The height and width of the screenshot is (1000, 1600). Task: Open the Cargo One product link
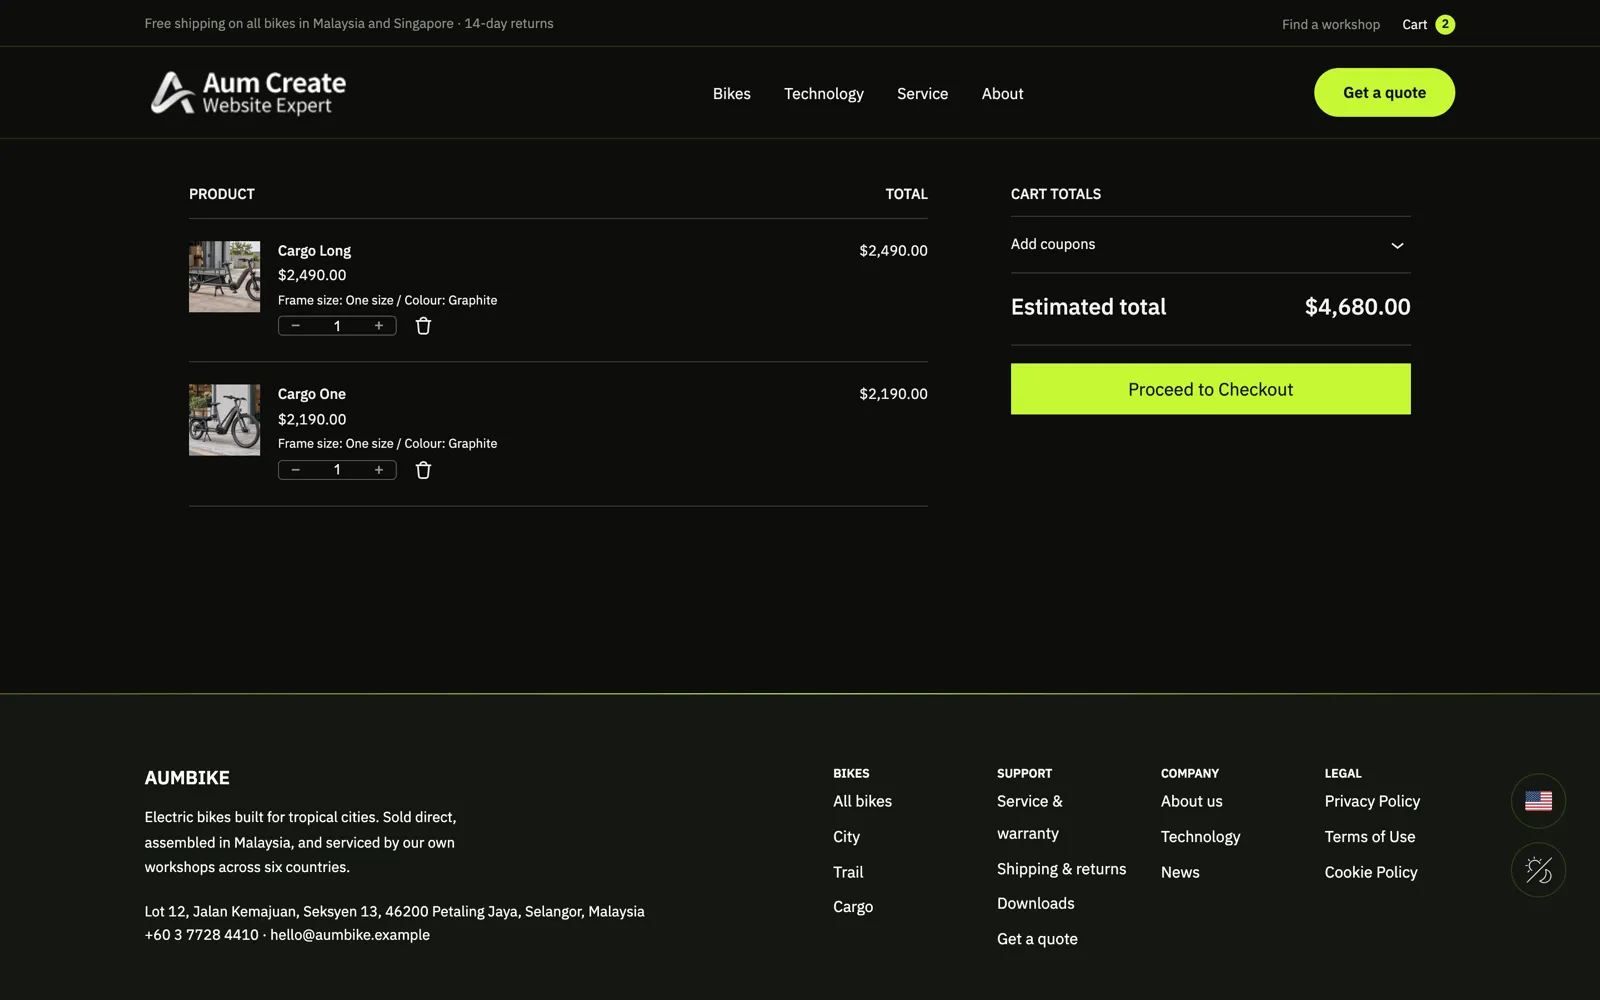point(312,394)
